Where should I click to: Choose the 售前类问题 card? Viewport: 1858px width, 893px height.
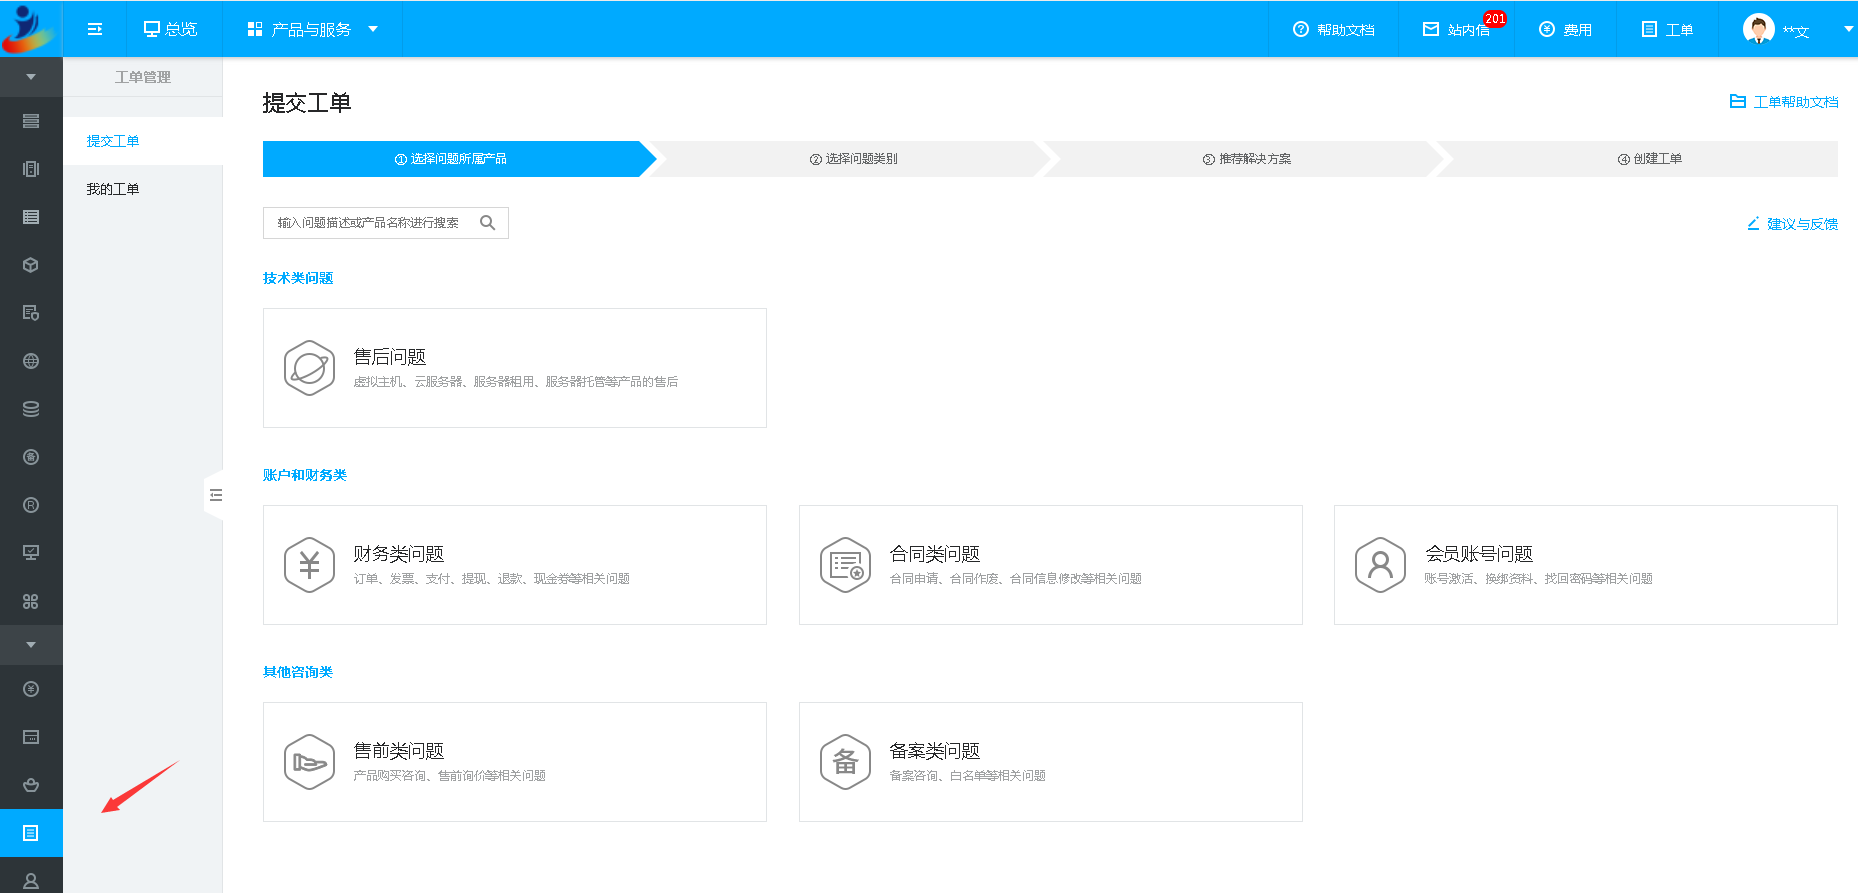(x=515, y=762)
